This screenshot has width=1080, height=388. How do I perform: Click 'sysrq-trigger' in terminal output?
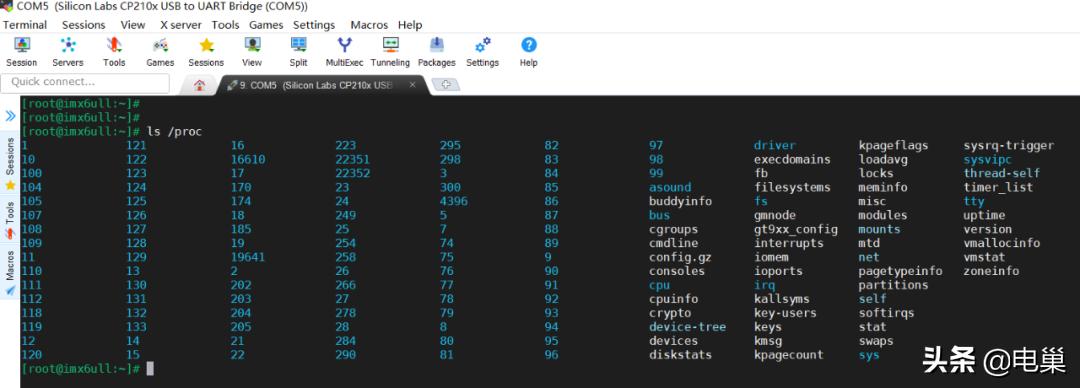pyautogui.click(x=1008, y=145)
